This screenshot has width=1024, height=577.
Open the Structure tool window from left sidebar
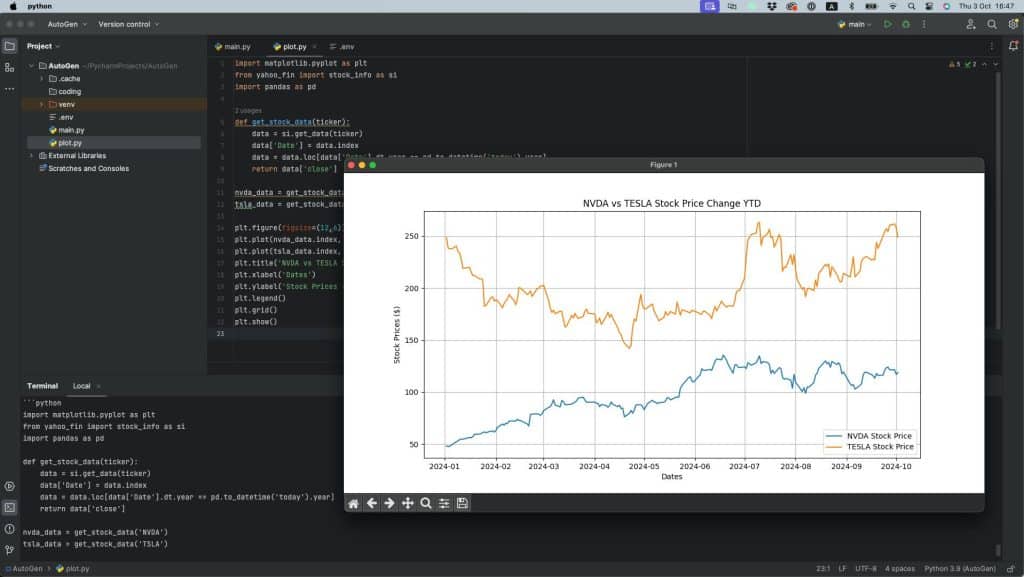tap(10, 67)
